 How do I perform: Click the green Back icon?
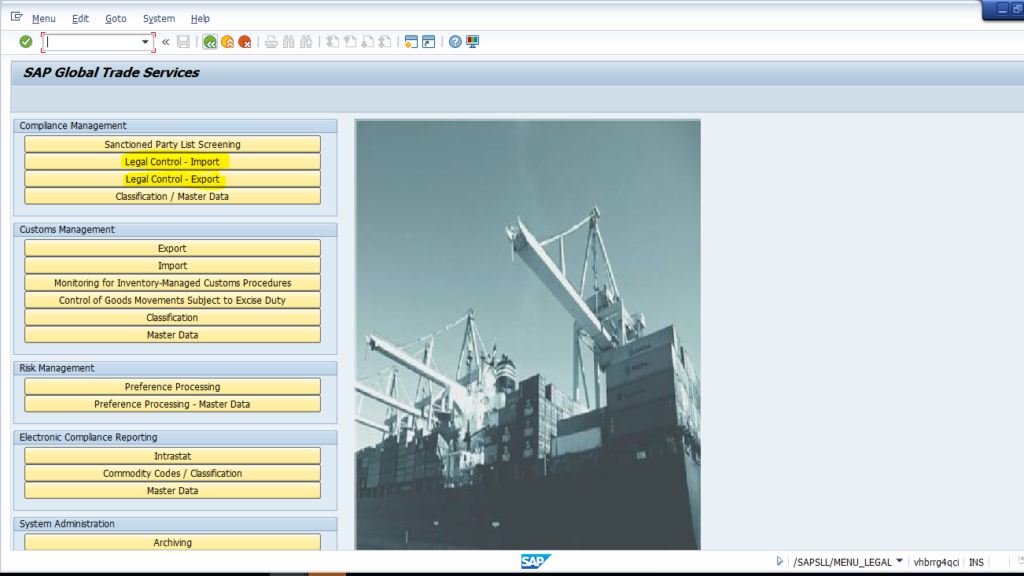[210, 42]
